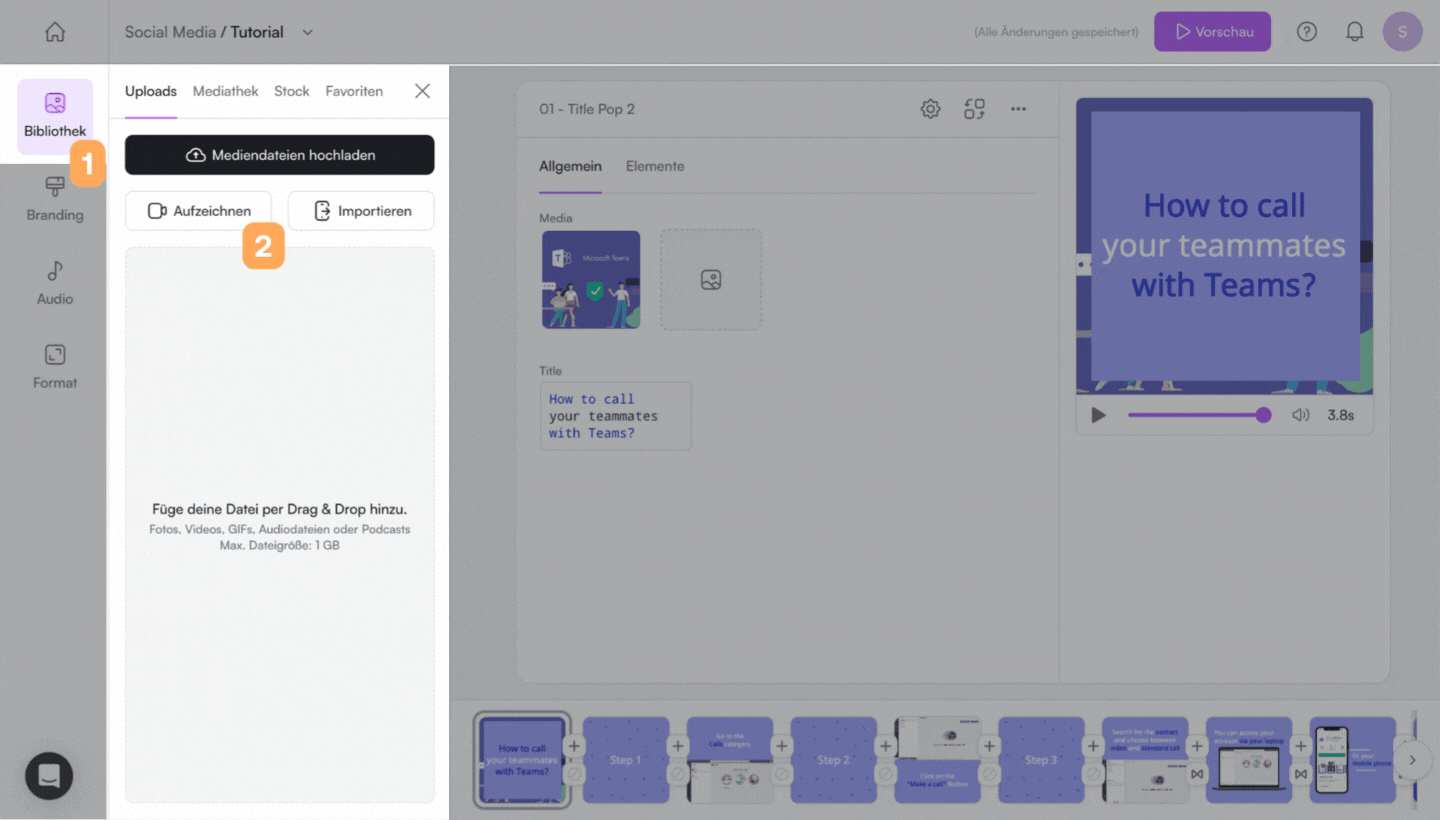Open the user profile avatar S

1402,32
